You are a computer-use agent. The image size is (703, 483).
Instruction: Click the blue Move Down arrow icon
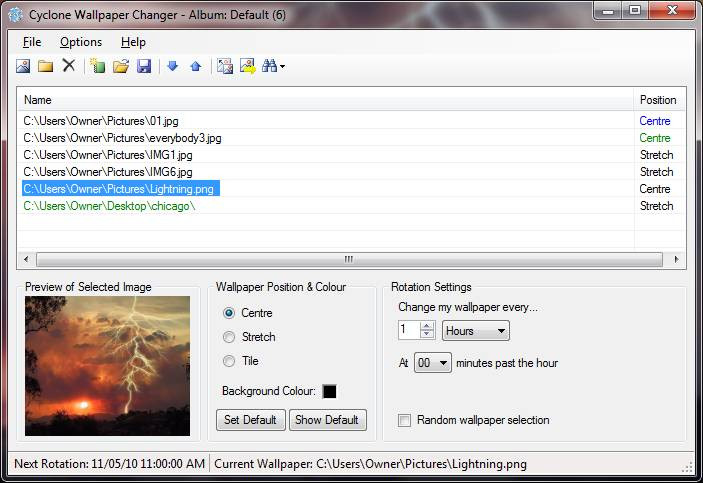tap(173, 66)
